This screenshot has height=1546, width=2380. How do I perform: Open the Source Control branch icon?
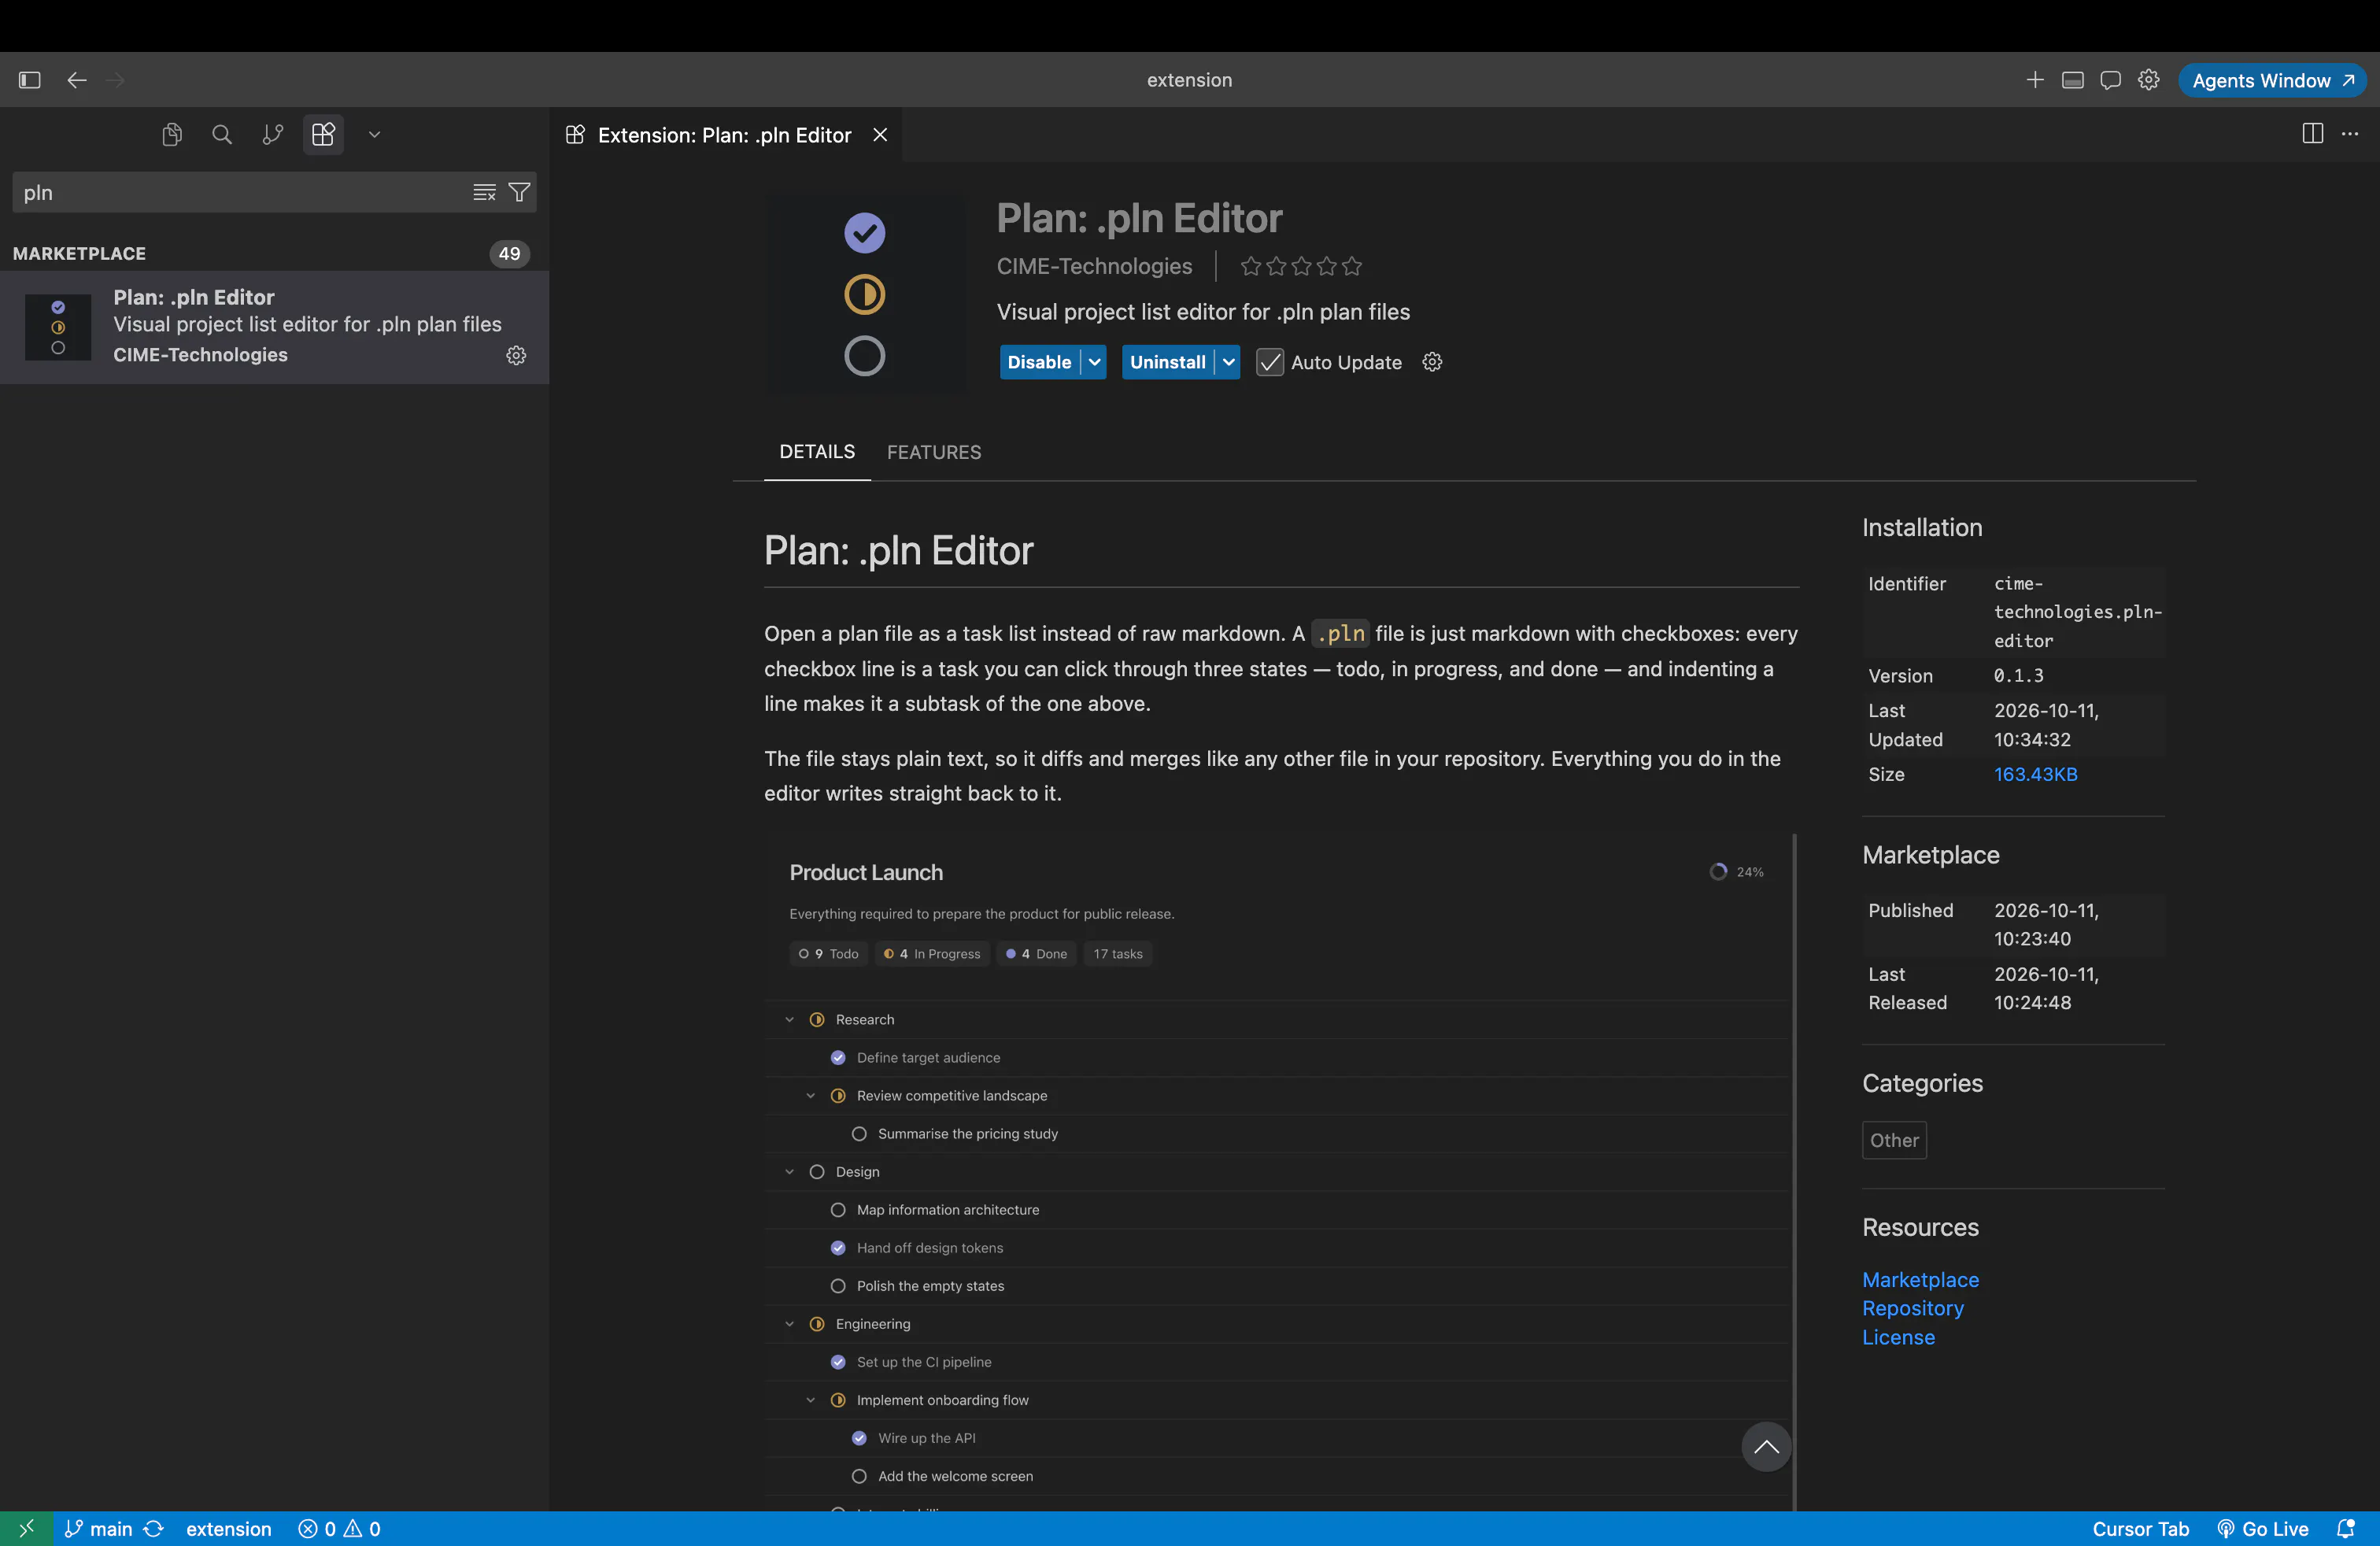point(272,134)
